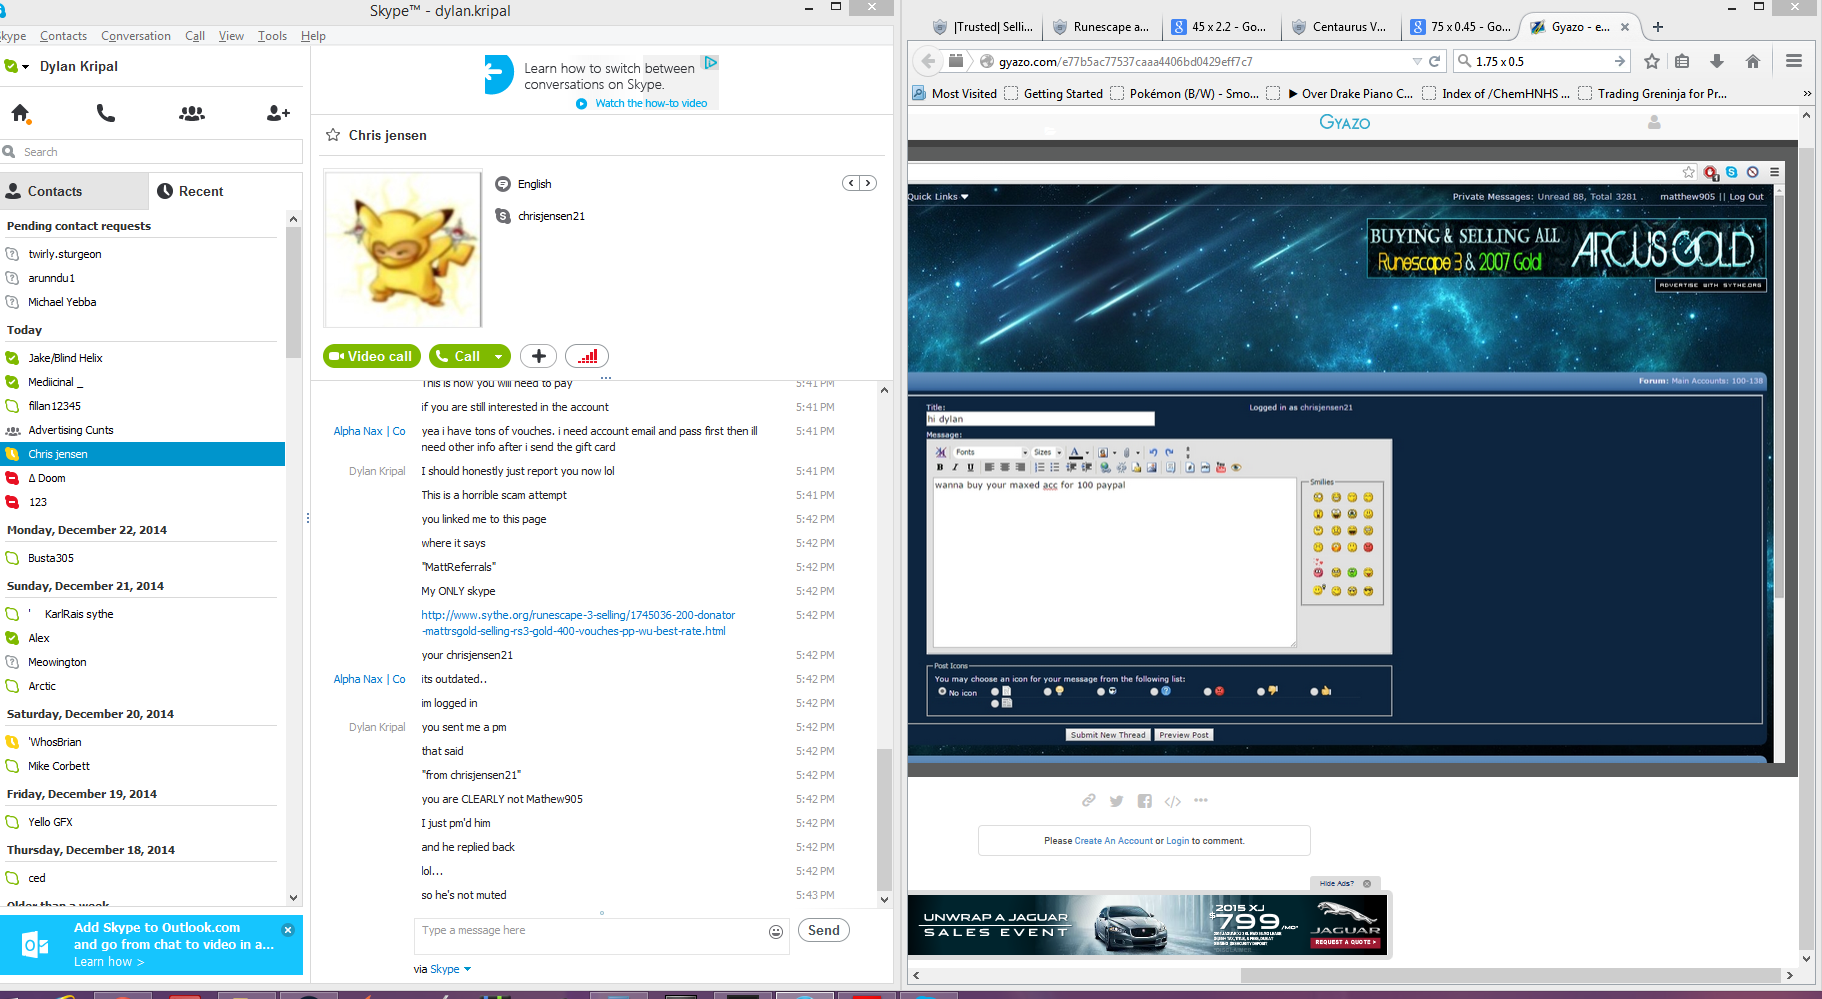Viewport: 1822px width, 999px height.
Task: Open the Skype Conversation menu
Action: click(x=136, y=36)
